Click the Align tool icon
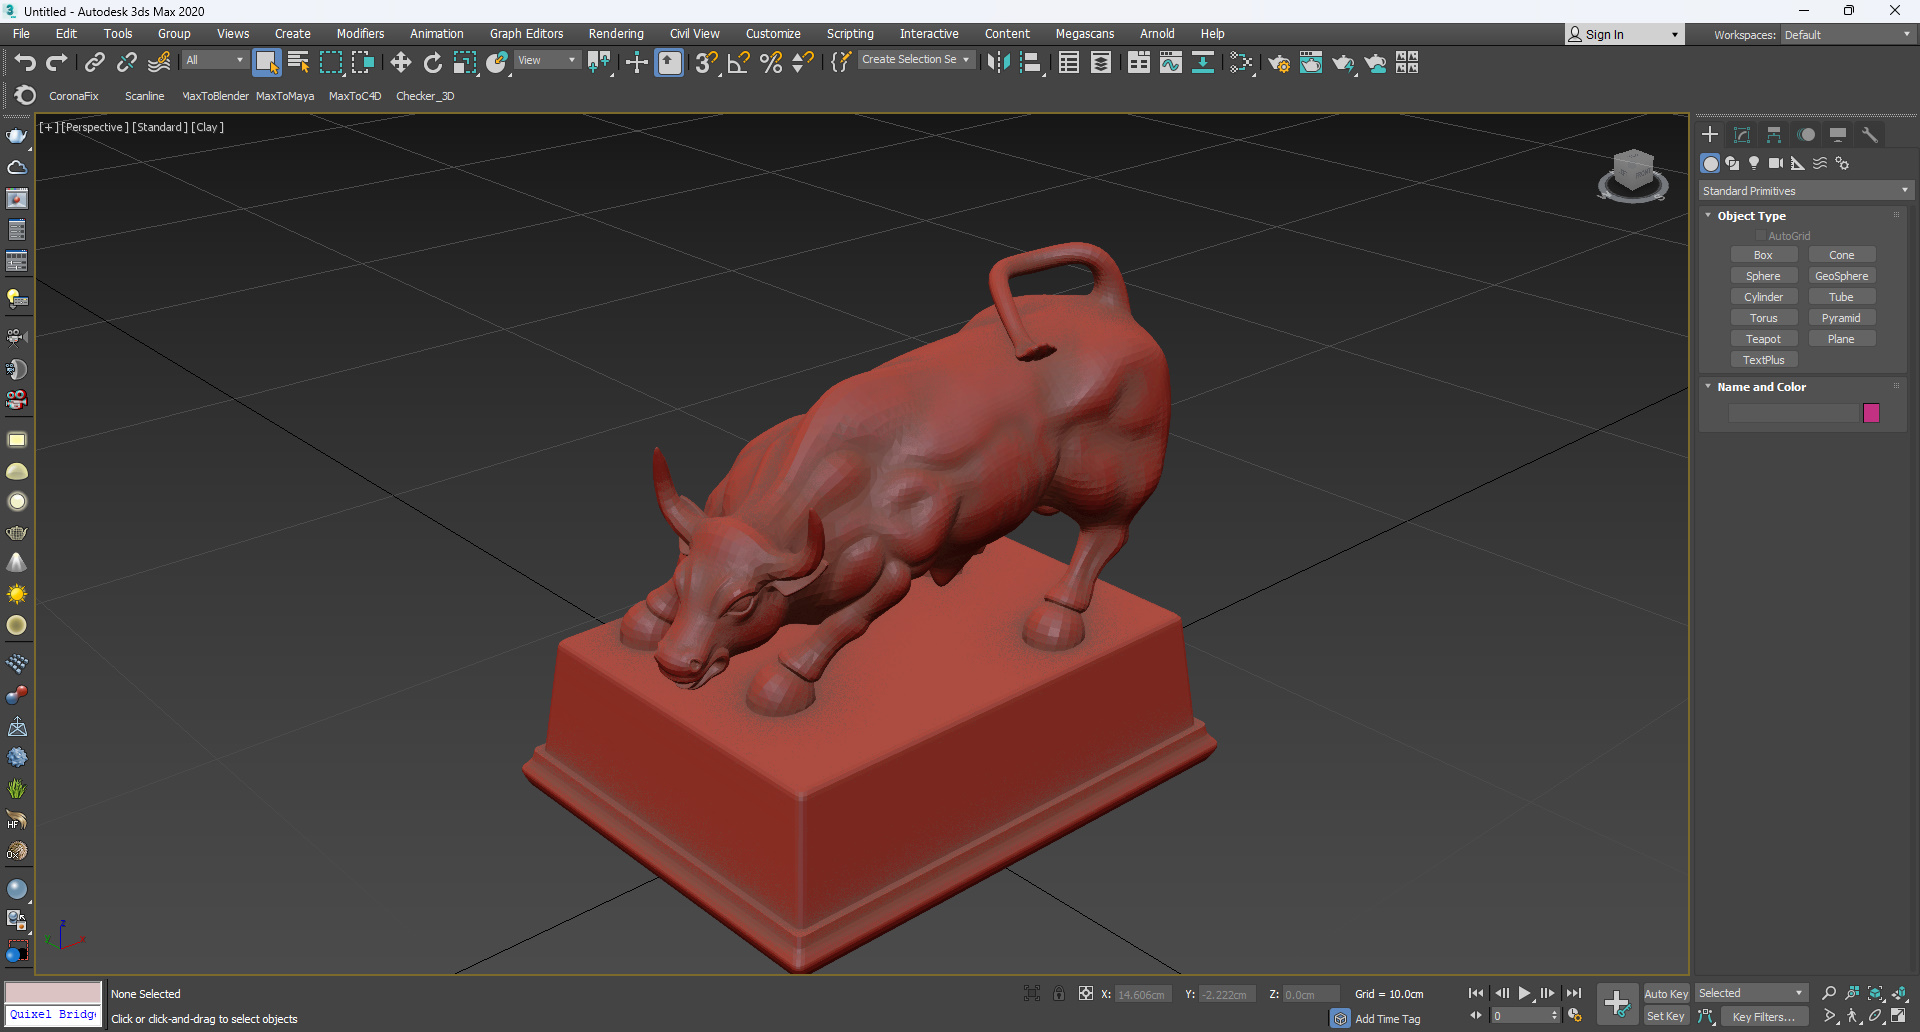 1031,63
